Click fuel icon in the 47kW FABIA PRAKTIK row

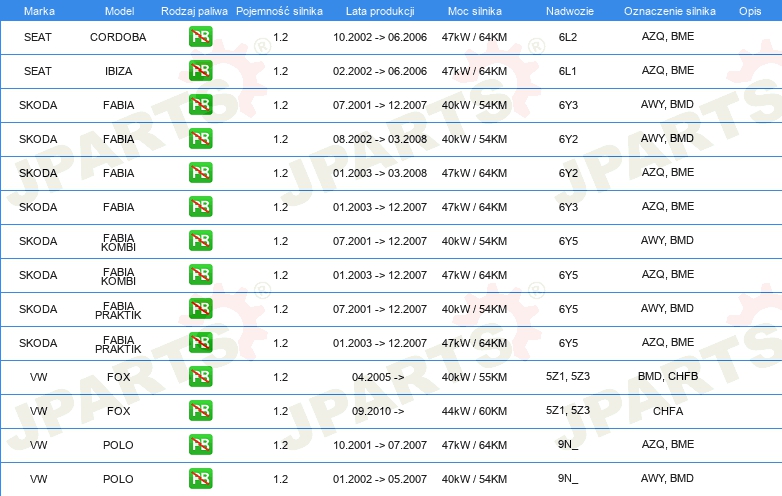click(200, 343)
